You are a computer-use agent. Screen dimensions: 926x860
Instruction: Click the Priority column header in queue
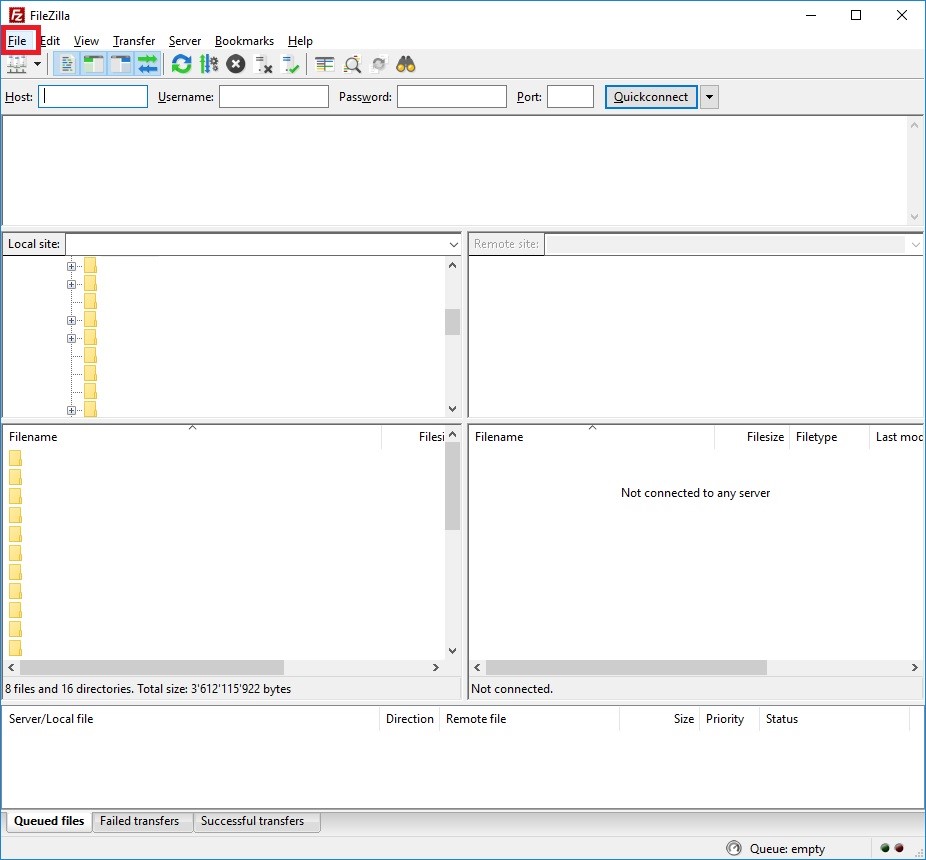click(729, 719)
